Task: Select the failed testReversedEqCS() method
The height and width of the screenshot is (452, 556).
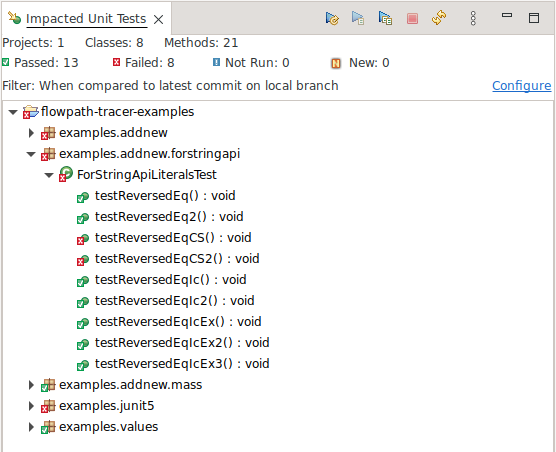Action: point(173,238)
